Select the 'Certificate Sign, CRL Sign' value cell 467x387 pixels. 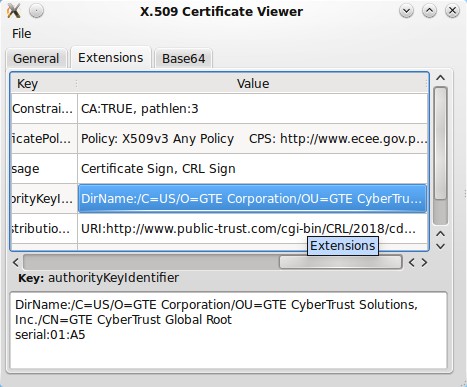coord(253,169)
